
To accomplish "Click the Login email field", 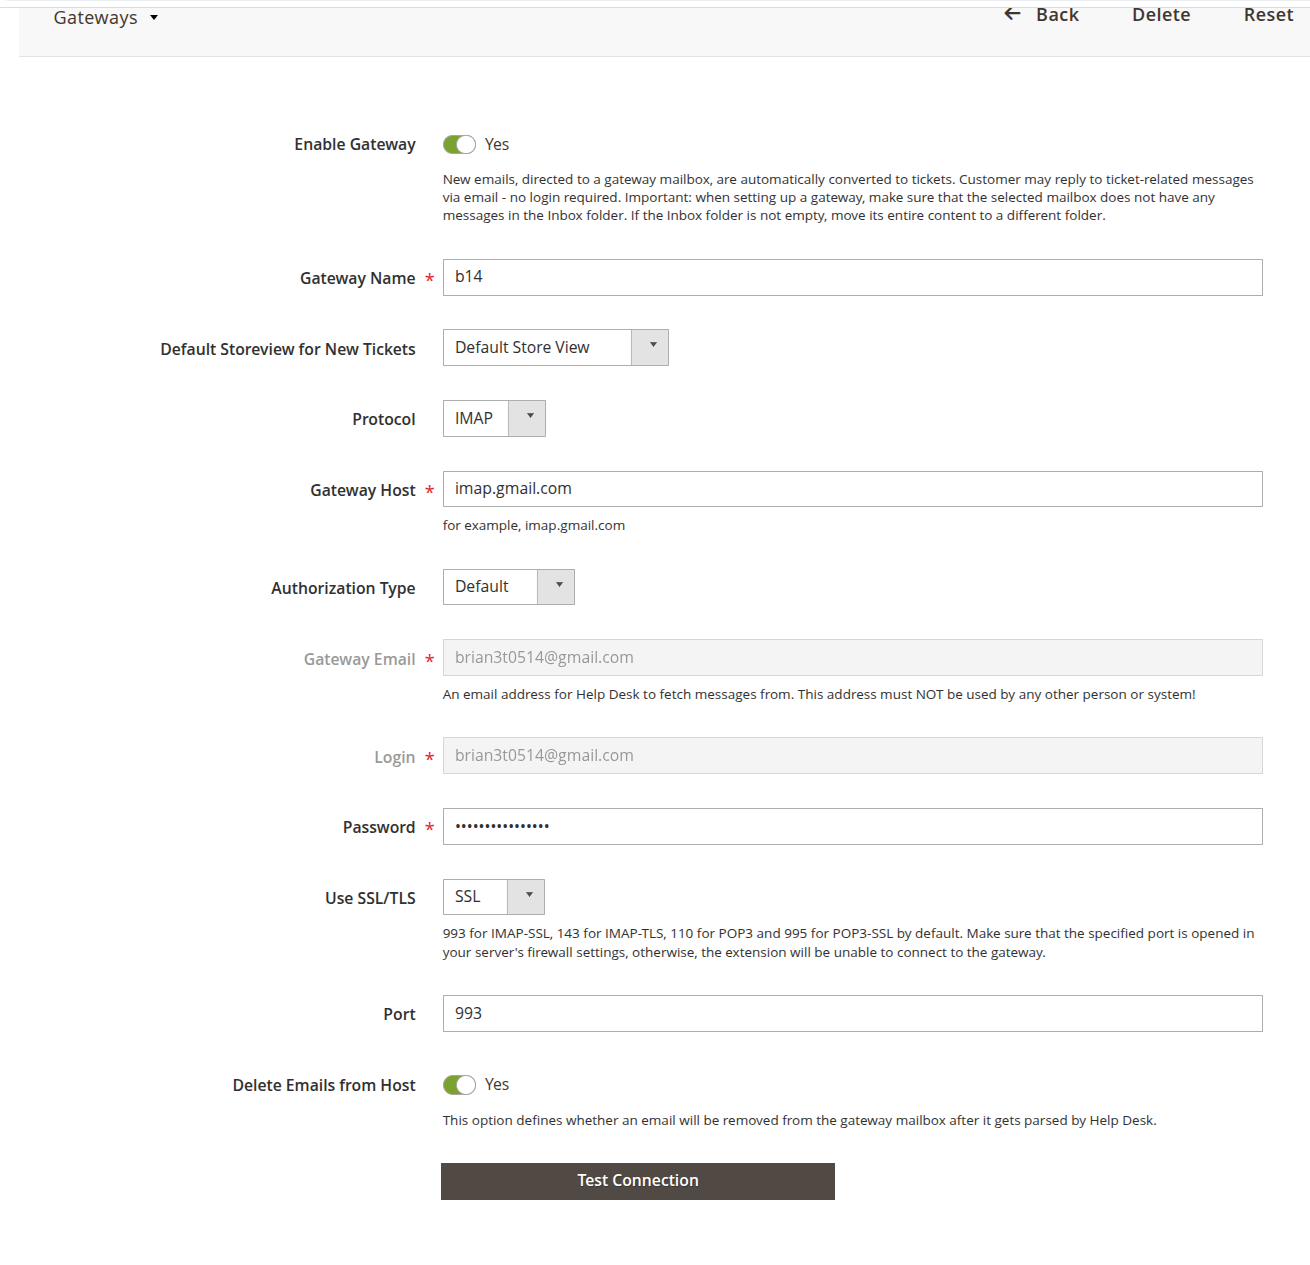I will 851,756.
